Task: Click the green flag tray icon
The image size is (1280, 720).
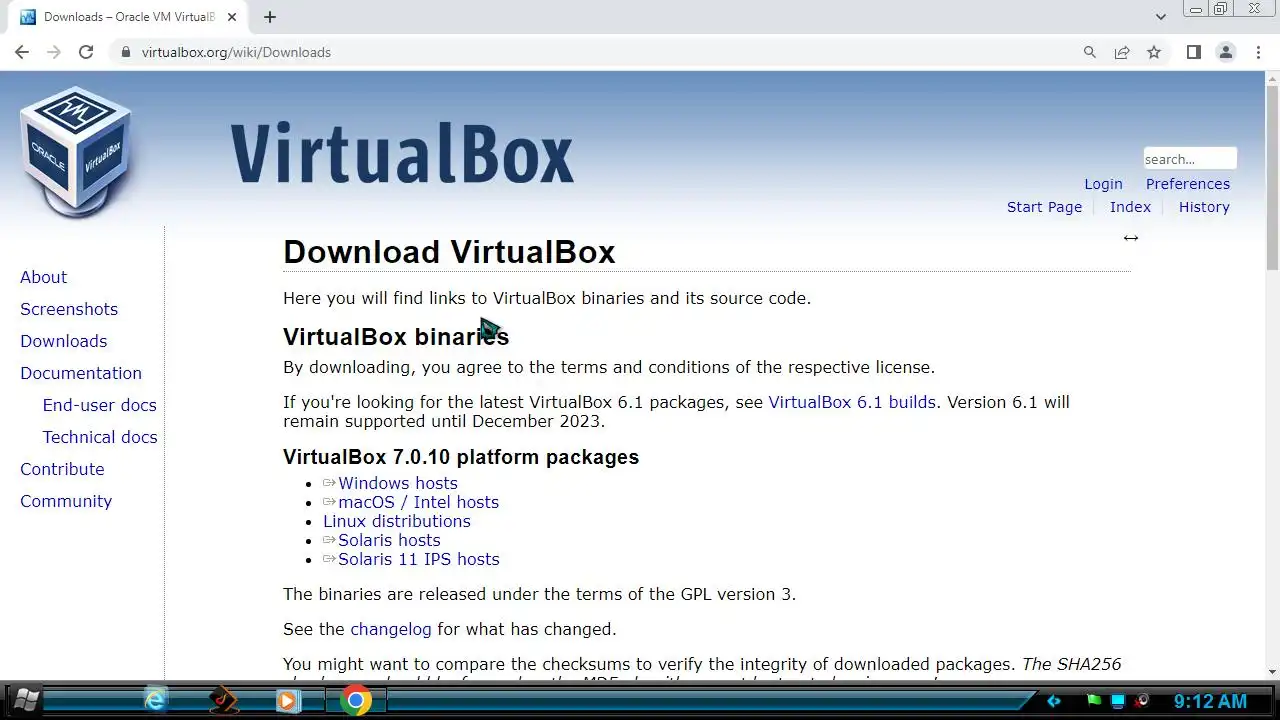Action: pyautogui.click(x=1095, y=701)
